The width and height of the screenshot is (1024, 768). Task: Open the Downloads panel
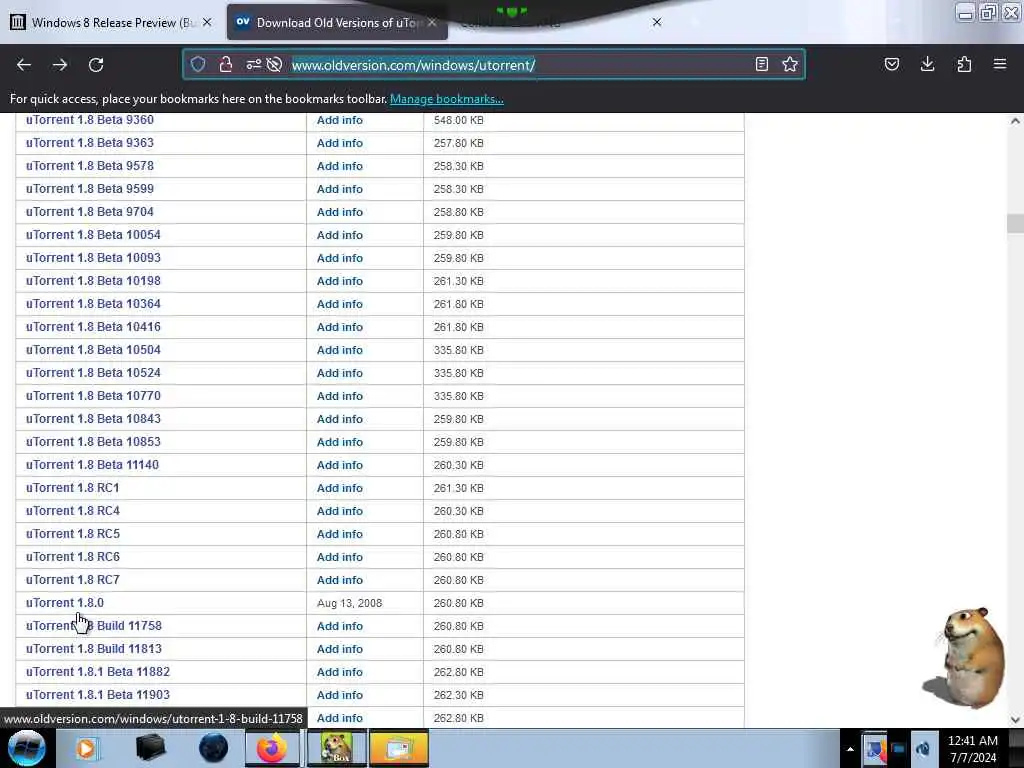[927, 64]
